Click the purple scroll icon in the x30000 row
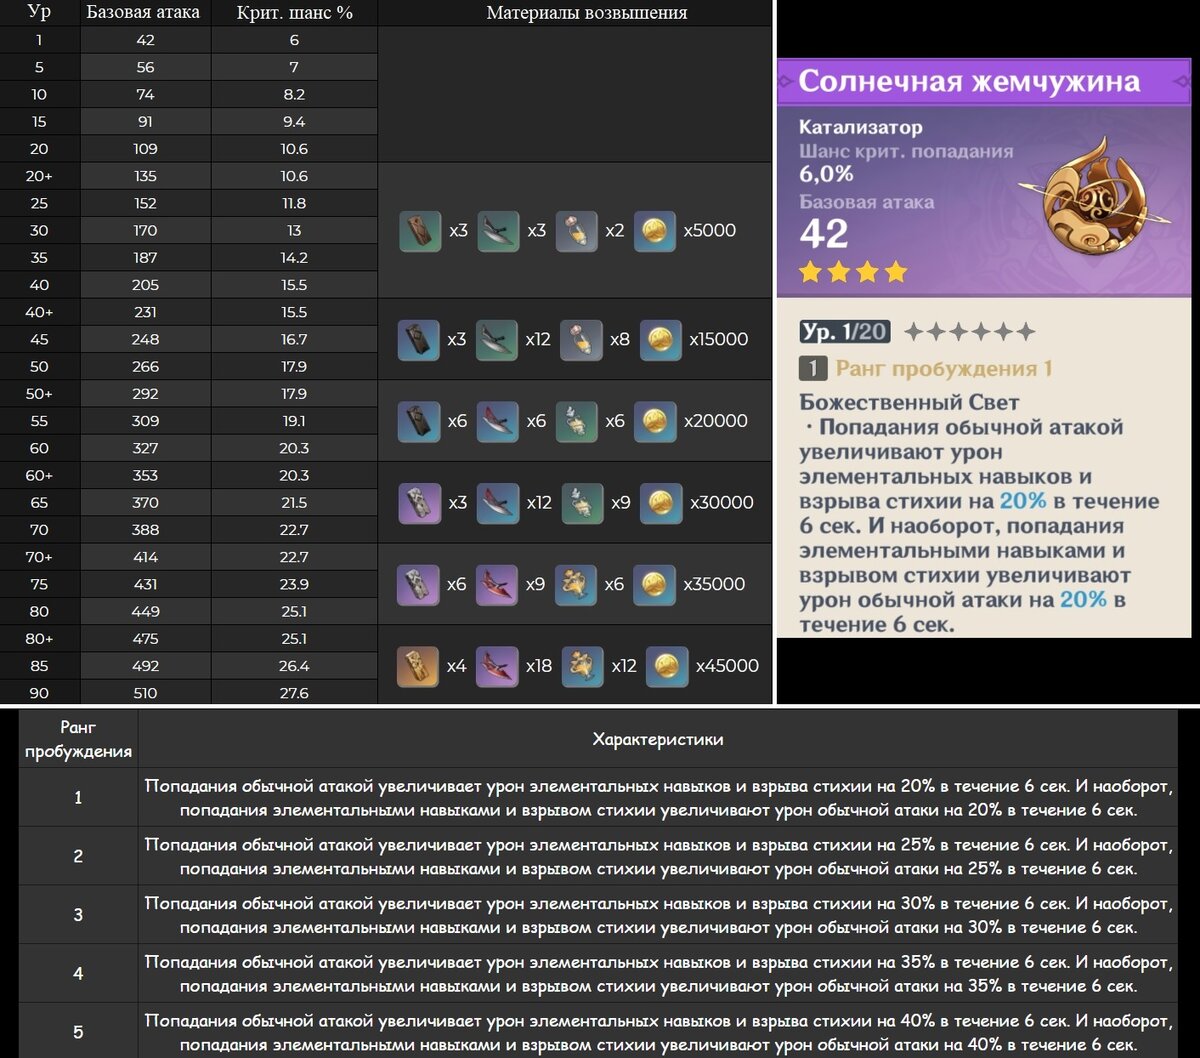 pos(419,503)
